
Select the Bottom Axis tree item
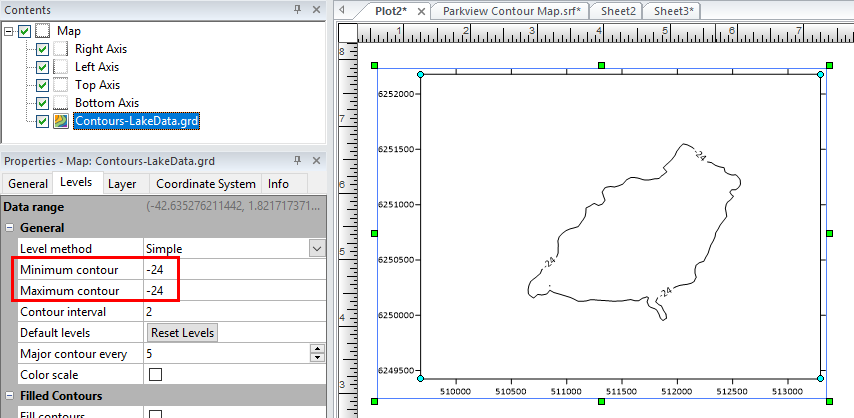pyautogui.click(x=107, y=103)
